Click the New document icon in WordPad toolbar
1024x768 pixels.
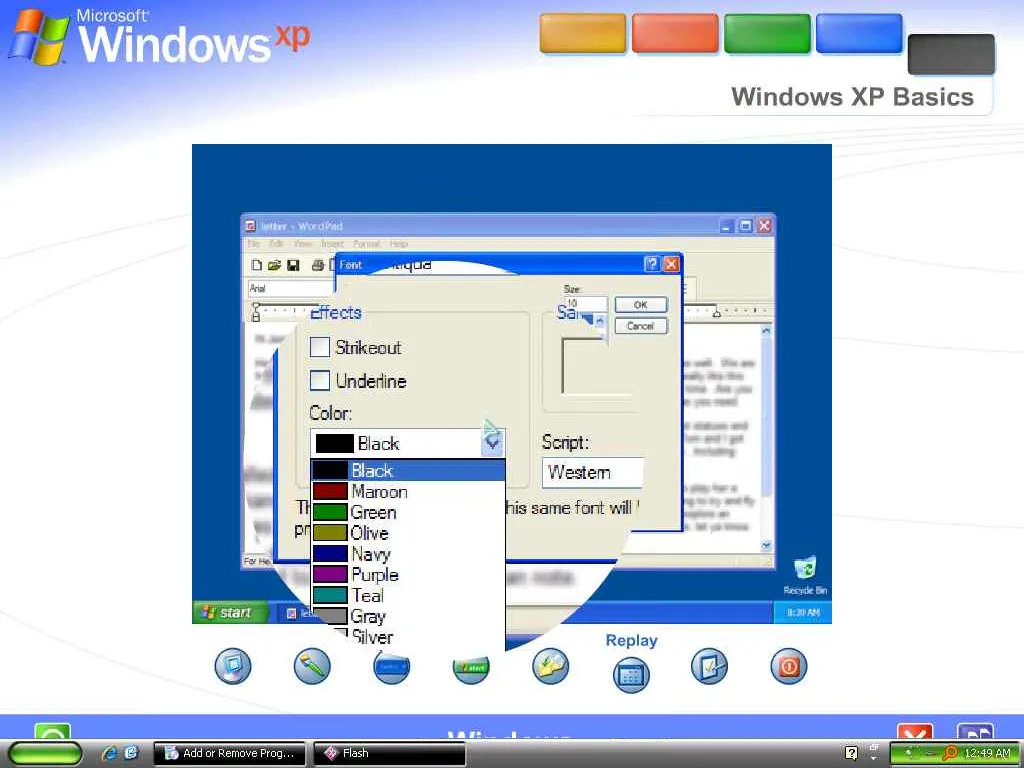257,264
